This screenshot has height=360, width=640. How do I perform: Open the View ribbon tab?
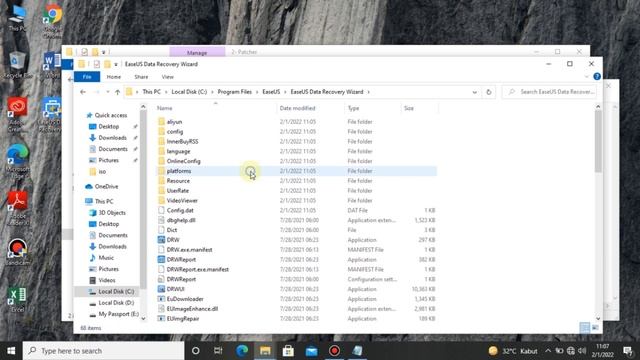(167, 77)
